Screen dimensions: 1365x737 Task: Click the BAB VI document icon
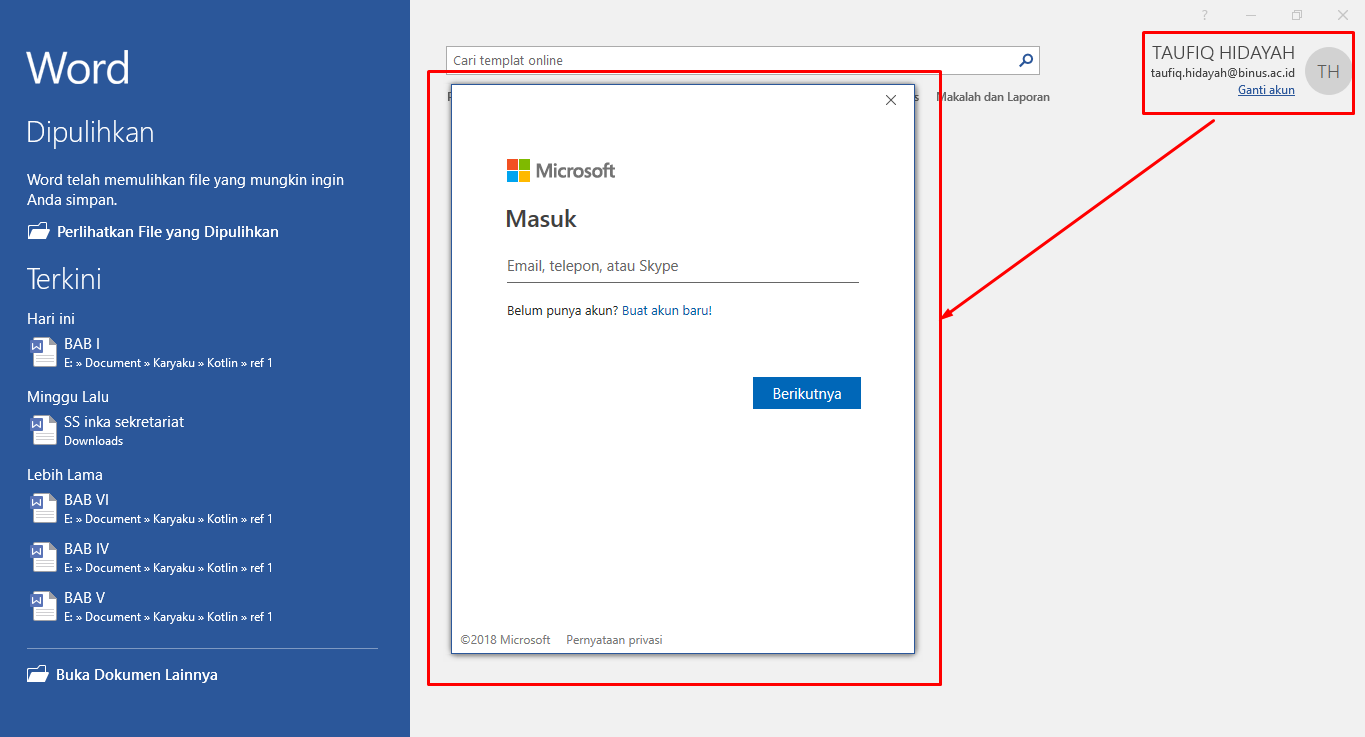pos(44,508)
